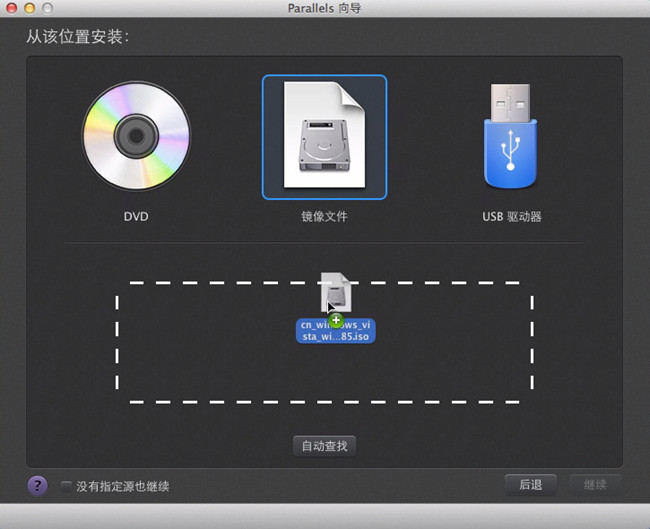The height and width of the screenshot is (529, 650).
Task: Click the Parallels 向导 title bar text
Action: pyautogui.click(x=324, y=9)
